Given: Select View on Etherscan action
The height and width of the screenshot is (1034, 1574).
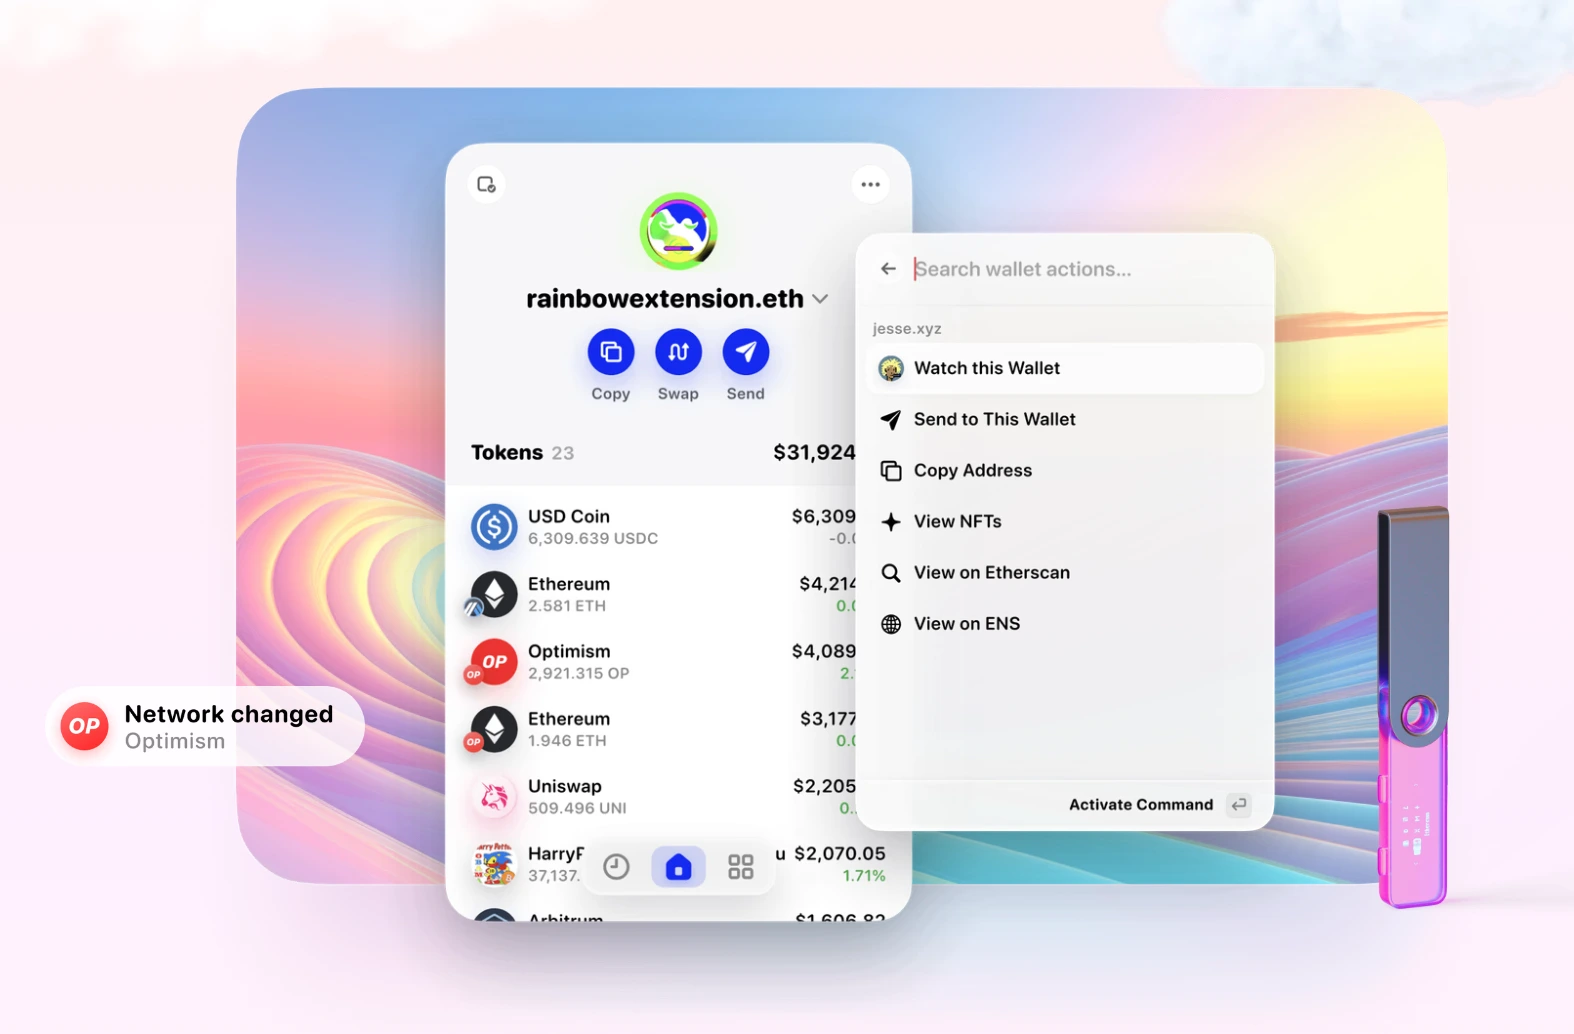Looking at the screenshot, I should point(1065,572).
